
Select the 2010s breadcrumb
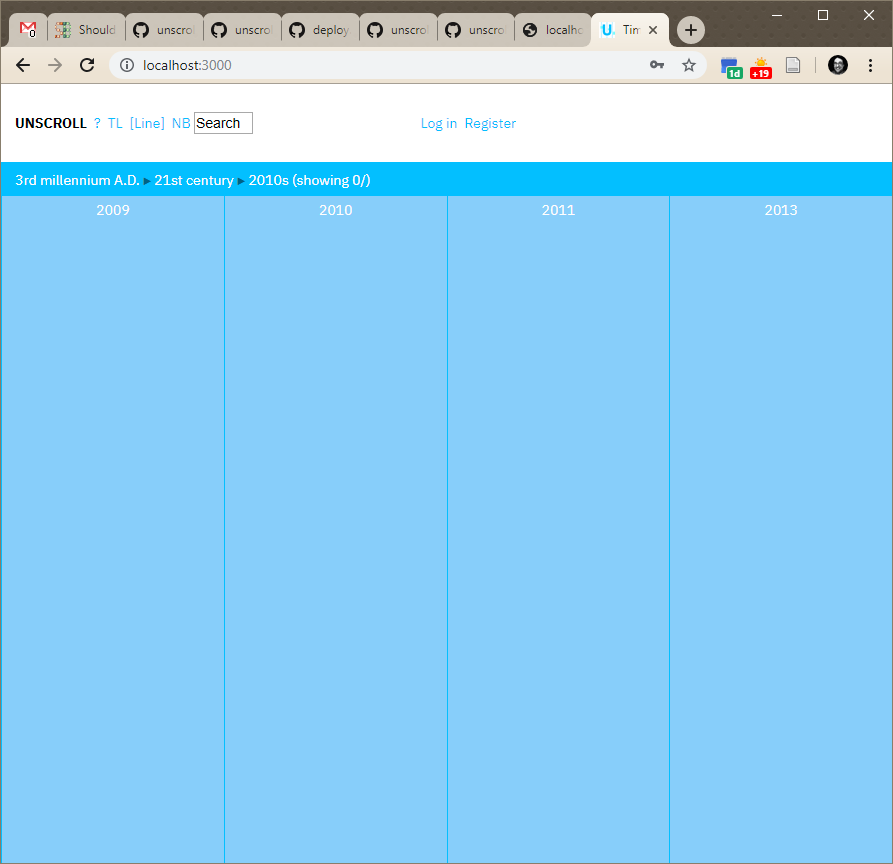pyautogui.click(x=269, y=181)
